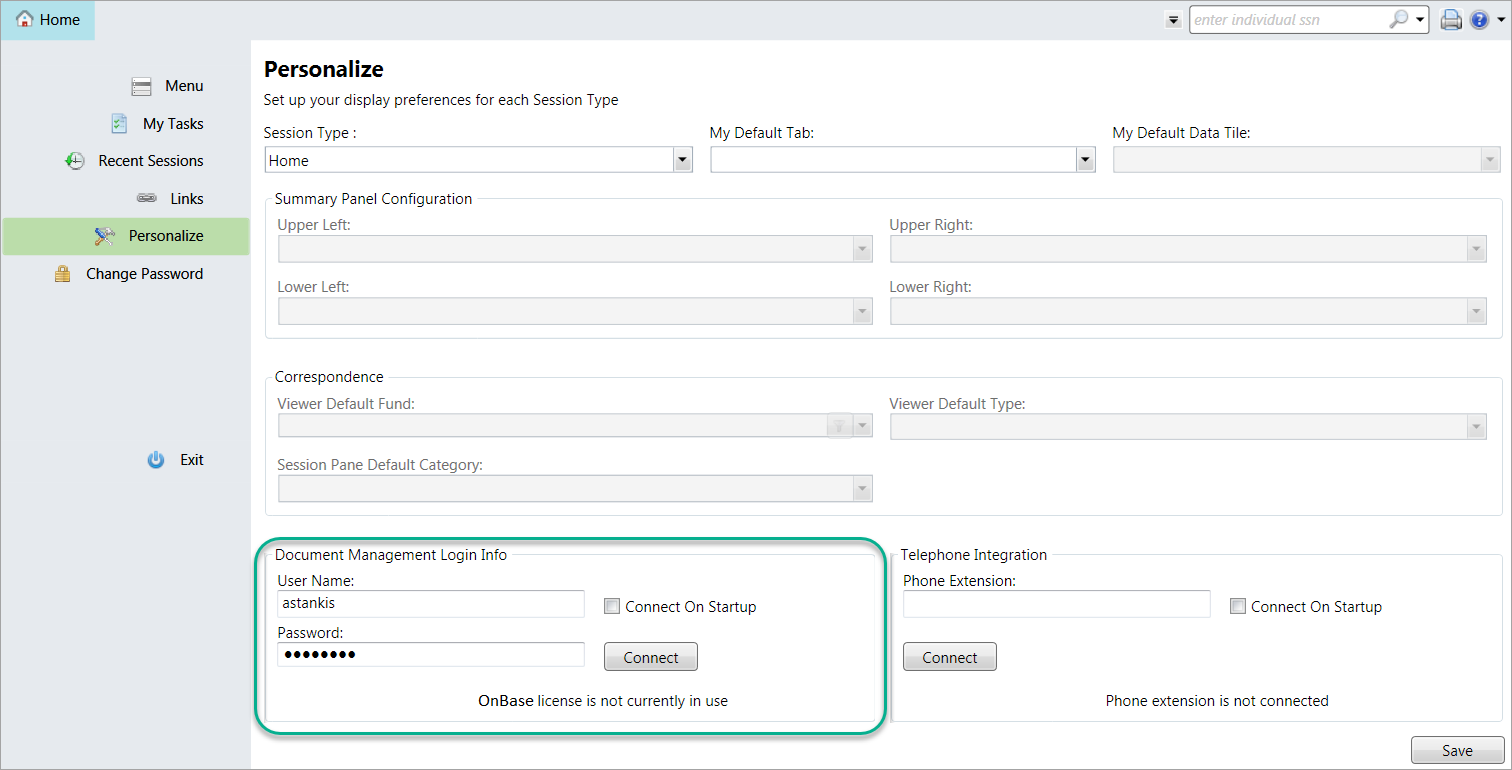This screenshot has width=1512, height=770.
Task: Click the Save button
Action: tap(1457, 750)
